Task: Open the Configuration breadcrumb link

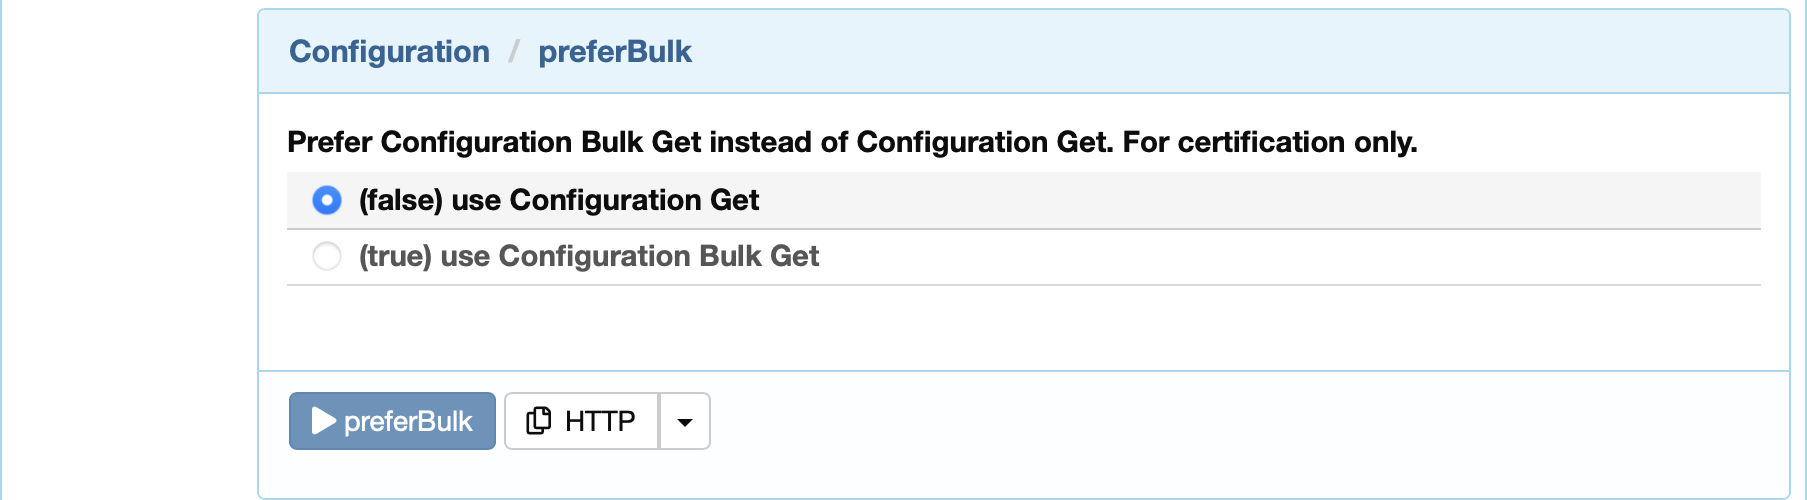Action: click(389, 52)
